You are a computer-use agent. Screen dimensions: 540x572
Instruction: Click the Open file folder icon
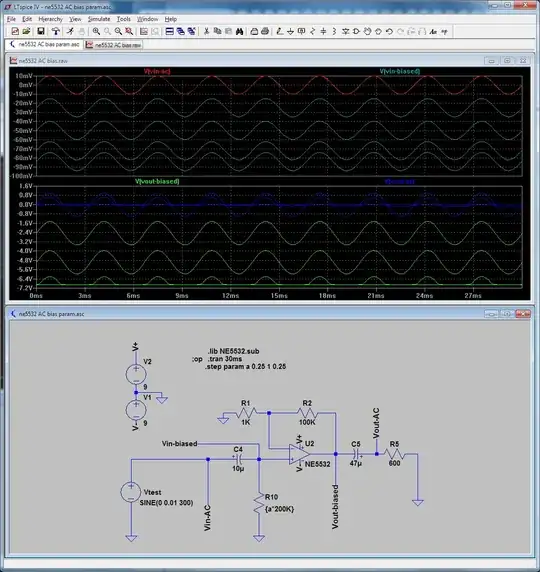(26, 31)
